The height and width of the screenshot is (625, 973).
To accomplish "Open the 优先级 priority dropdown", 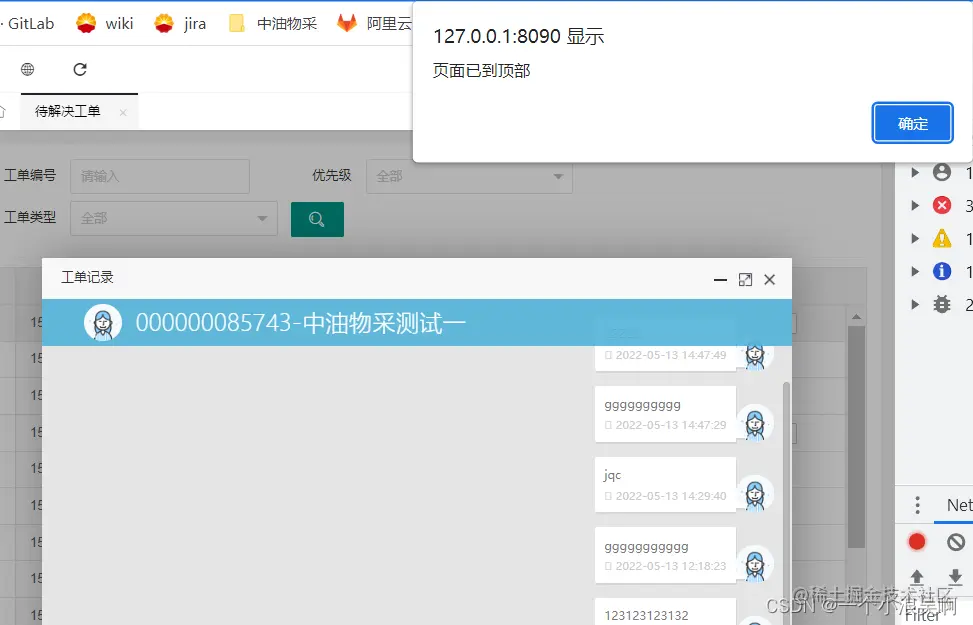I will click(x=469, y=175).
